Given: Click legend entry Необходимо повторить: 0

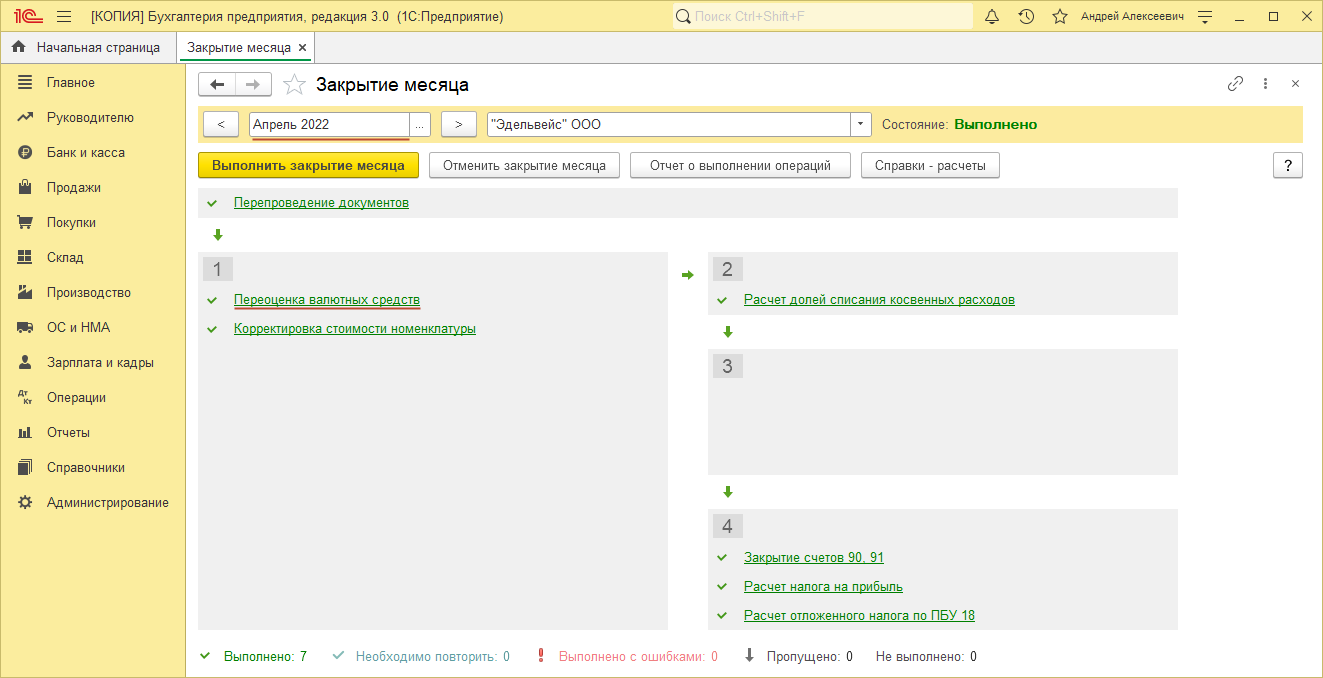Looking at the screenshot, I should (x=433, y=656).
